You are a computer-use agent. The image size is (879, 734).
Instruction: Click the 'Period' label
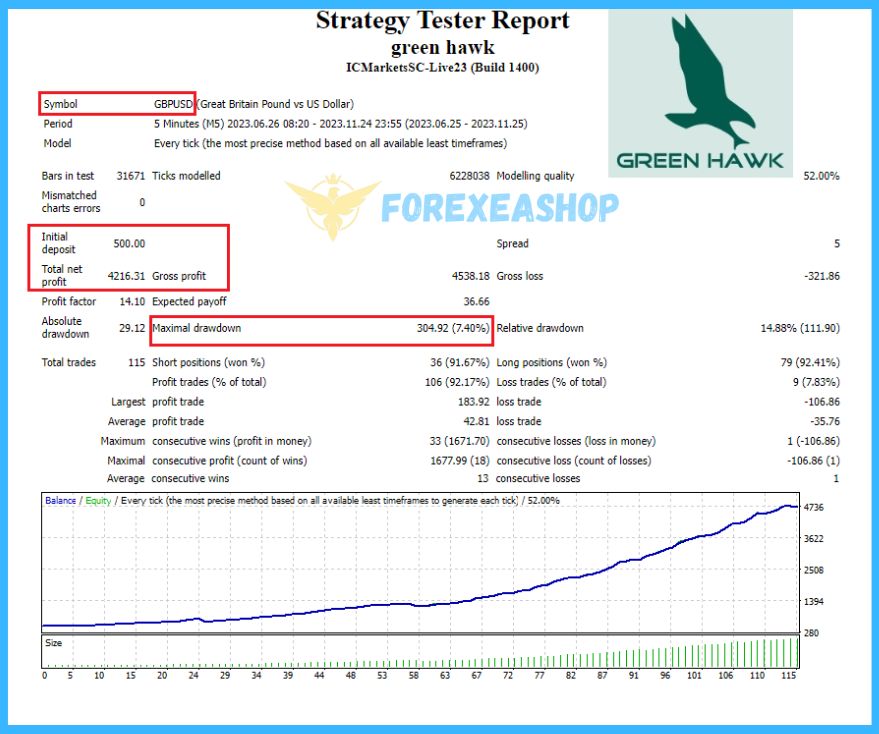point(58,123)
